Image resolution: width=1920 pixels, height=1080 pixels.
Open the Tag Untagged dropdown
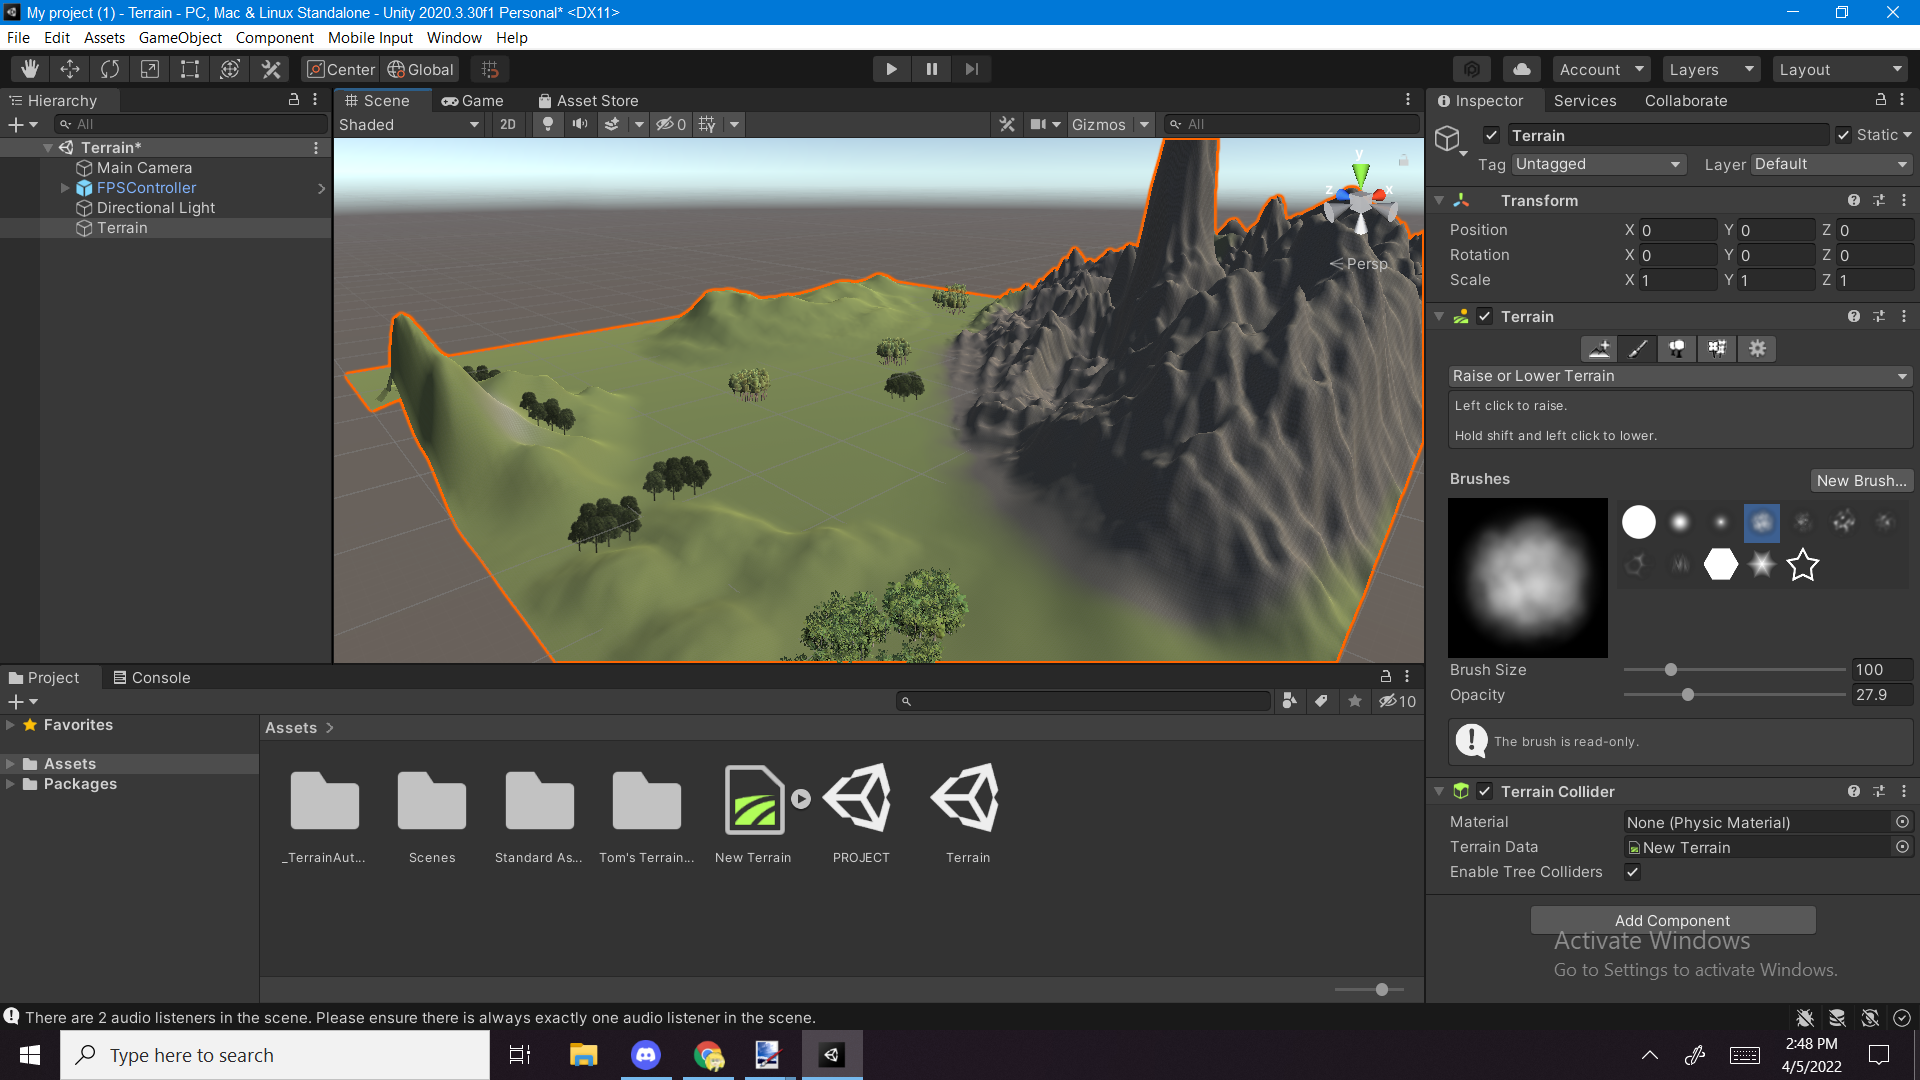[1599, 164]
